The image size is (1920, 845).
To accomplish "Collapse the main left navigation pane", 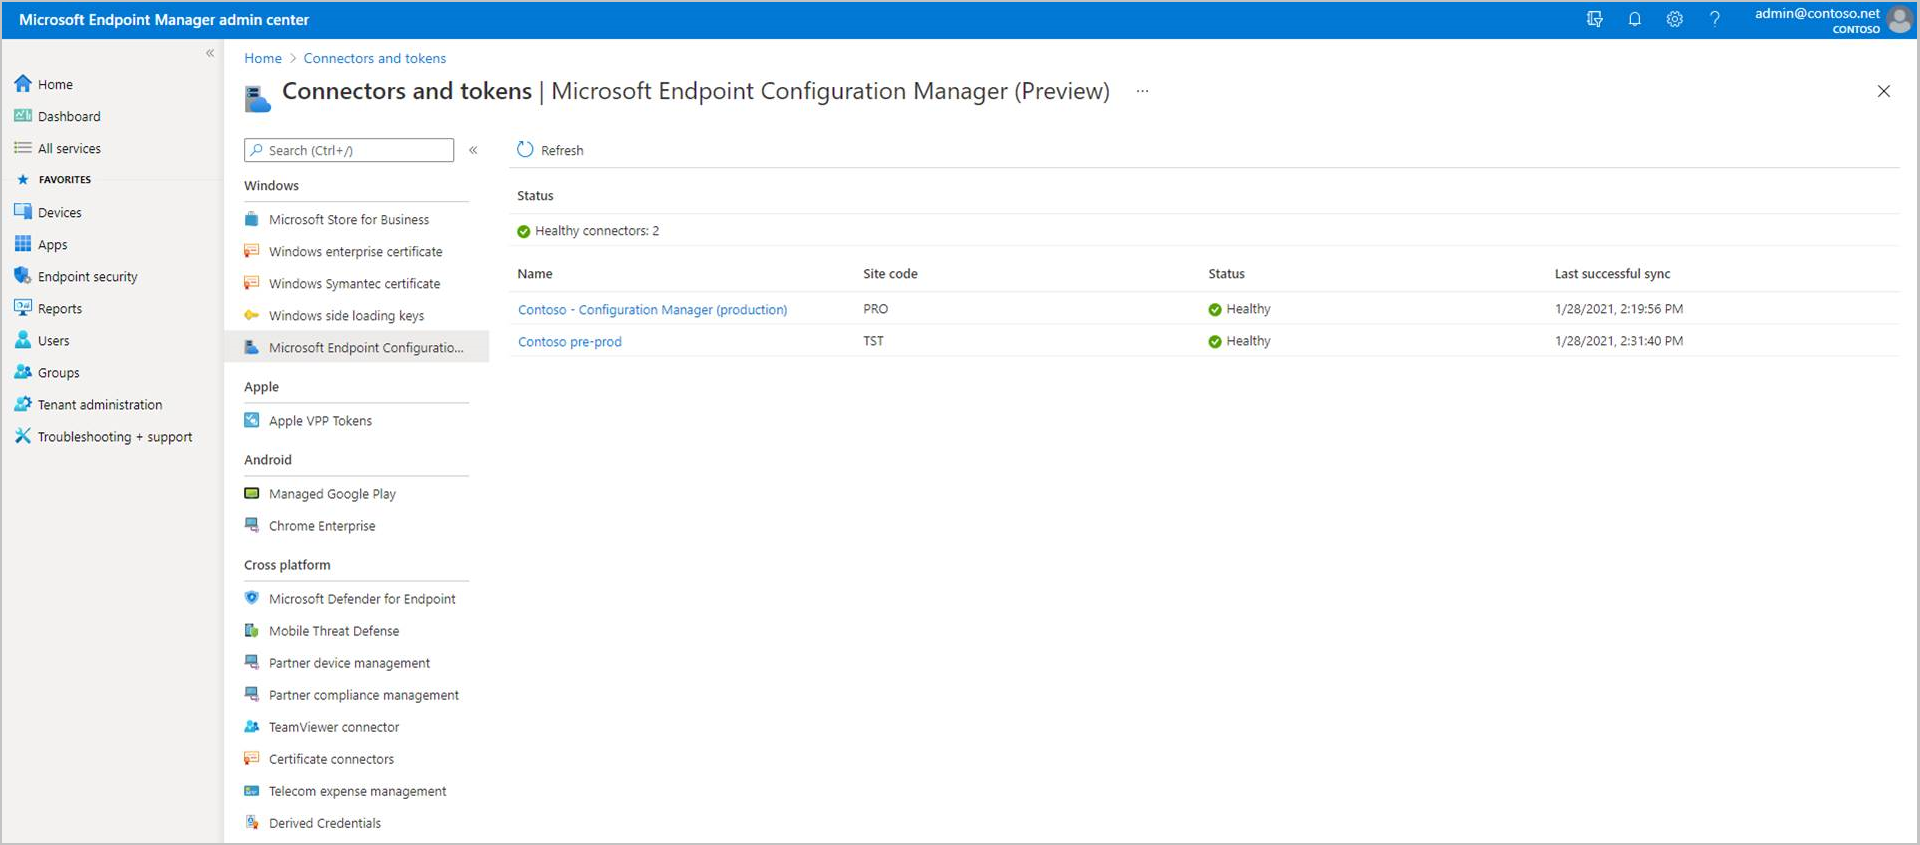I will pyautogui.click(x=210, y=53).
